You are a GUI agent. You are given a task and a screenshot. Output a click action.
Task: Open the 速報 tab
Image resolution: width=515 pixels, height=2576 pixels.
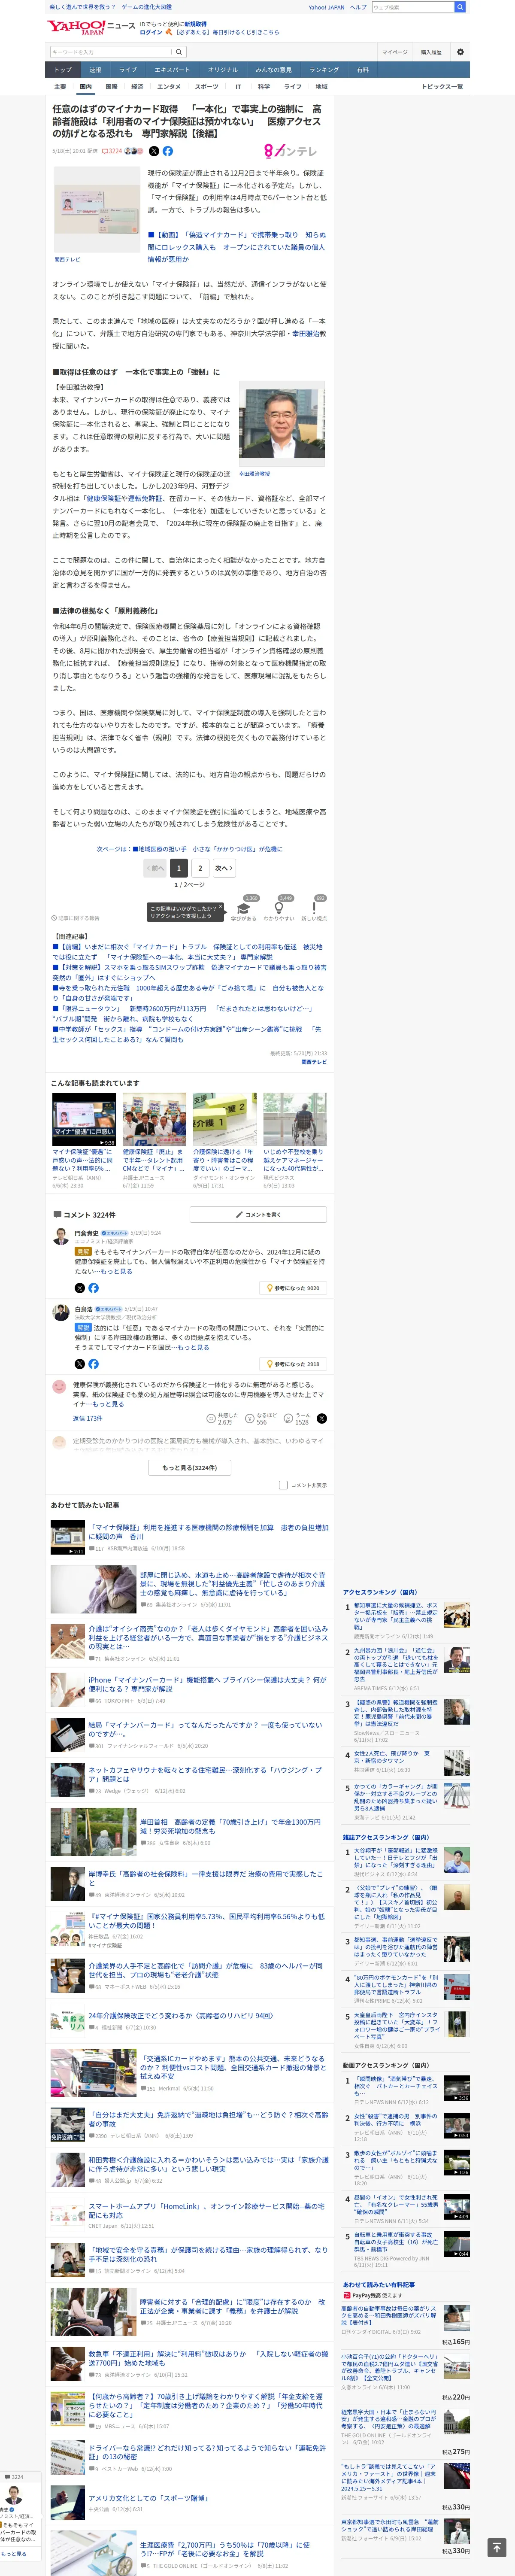coord(95,70)
